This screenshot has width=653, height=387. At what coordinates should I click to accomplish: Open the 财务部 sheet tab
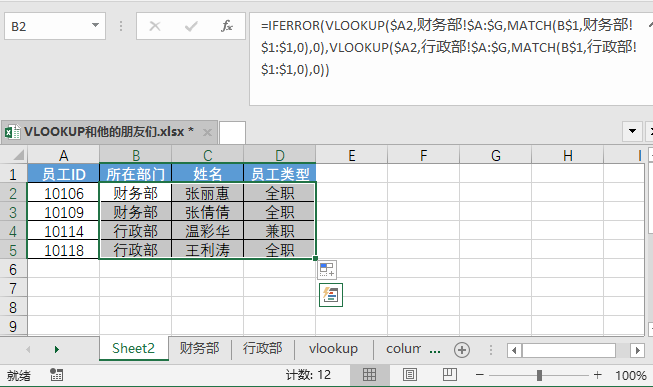click(x=199, y=348)
